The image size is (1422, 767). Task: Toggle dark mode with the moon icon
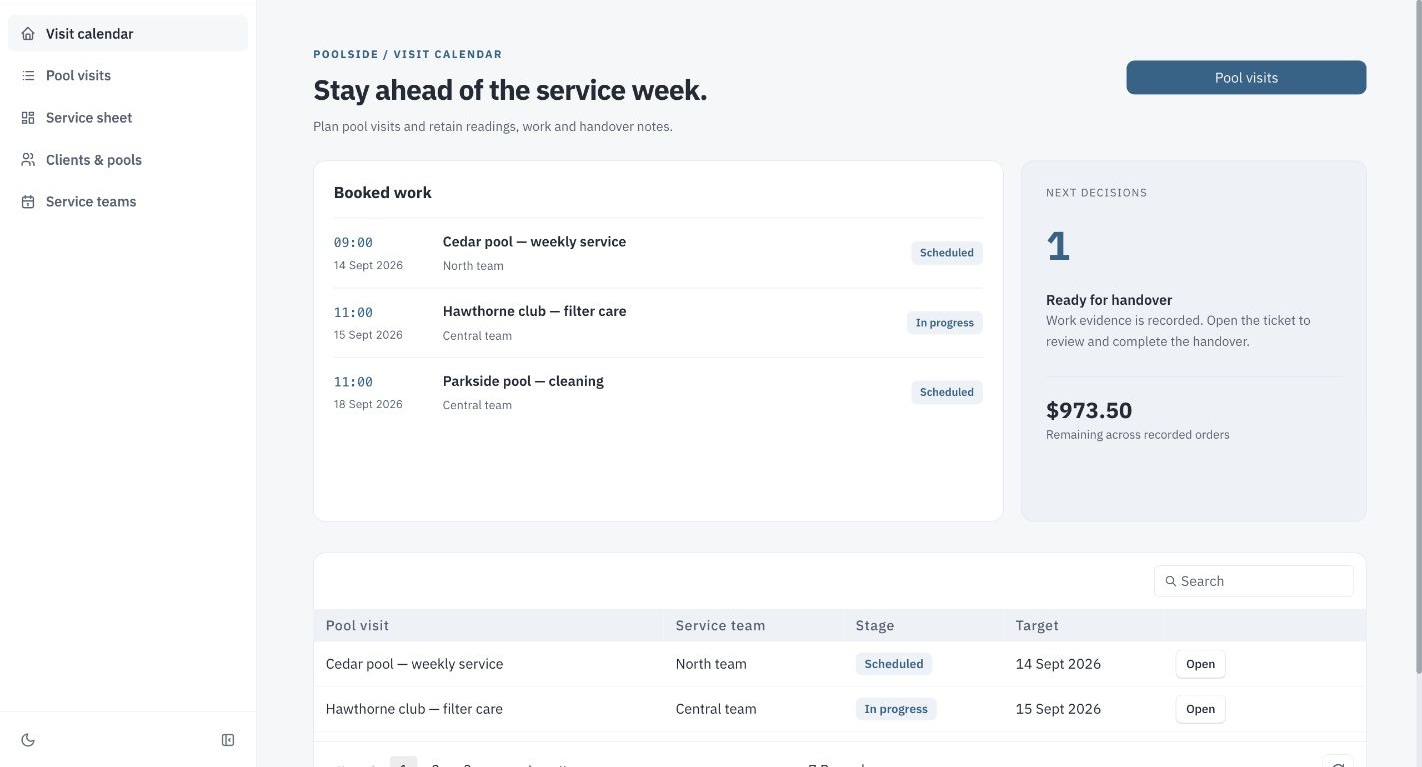coord(28,740)
